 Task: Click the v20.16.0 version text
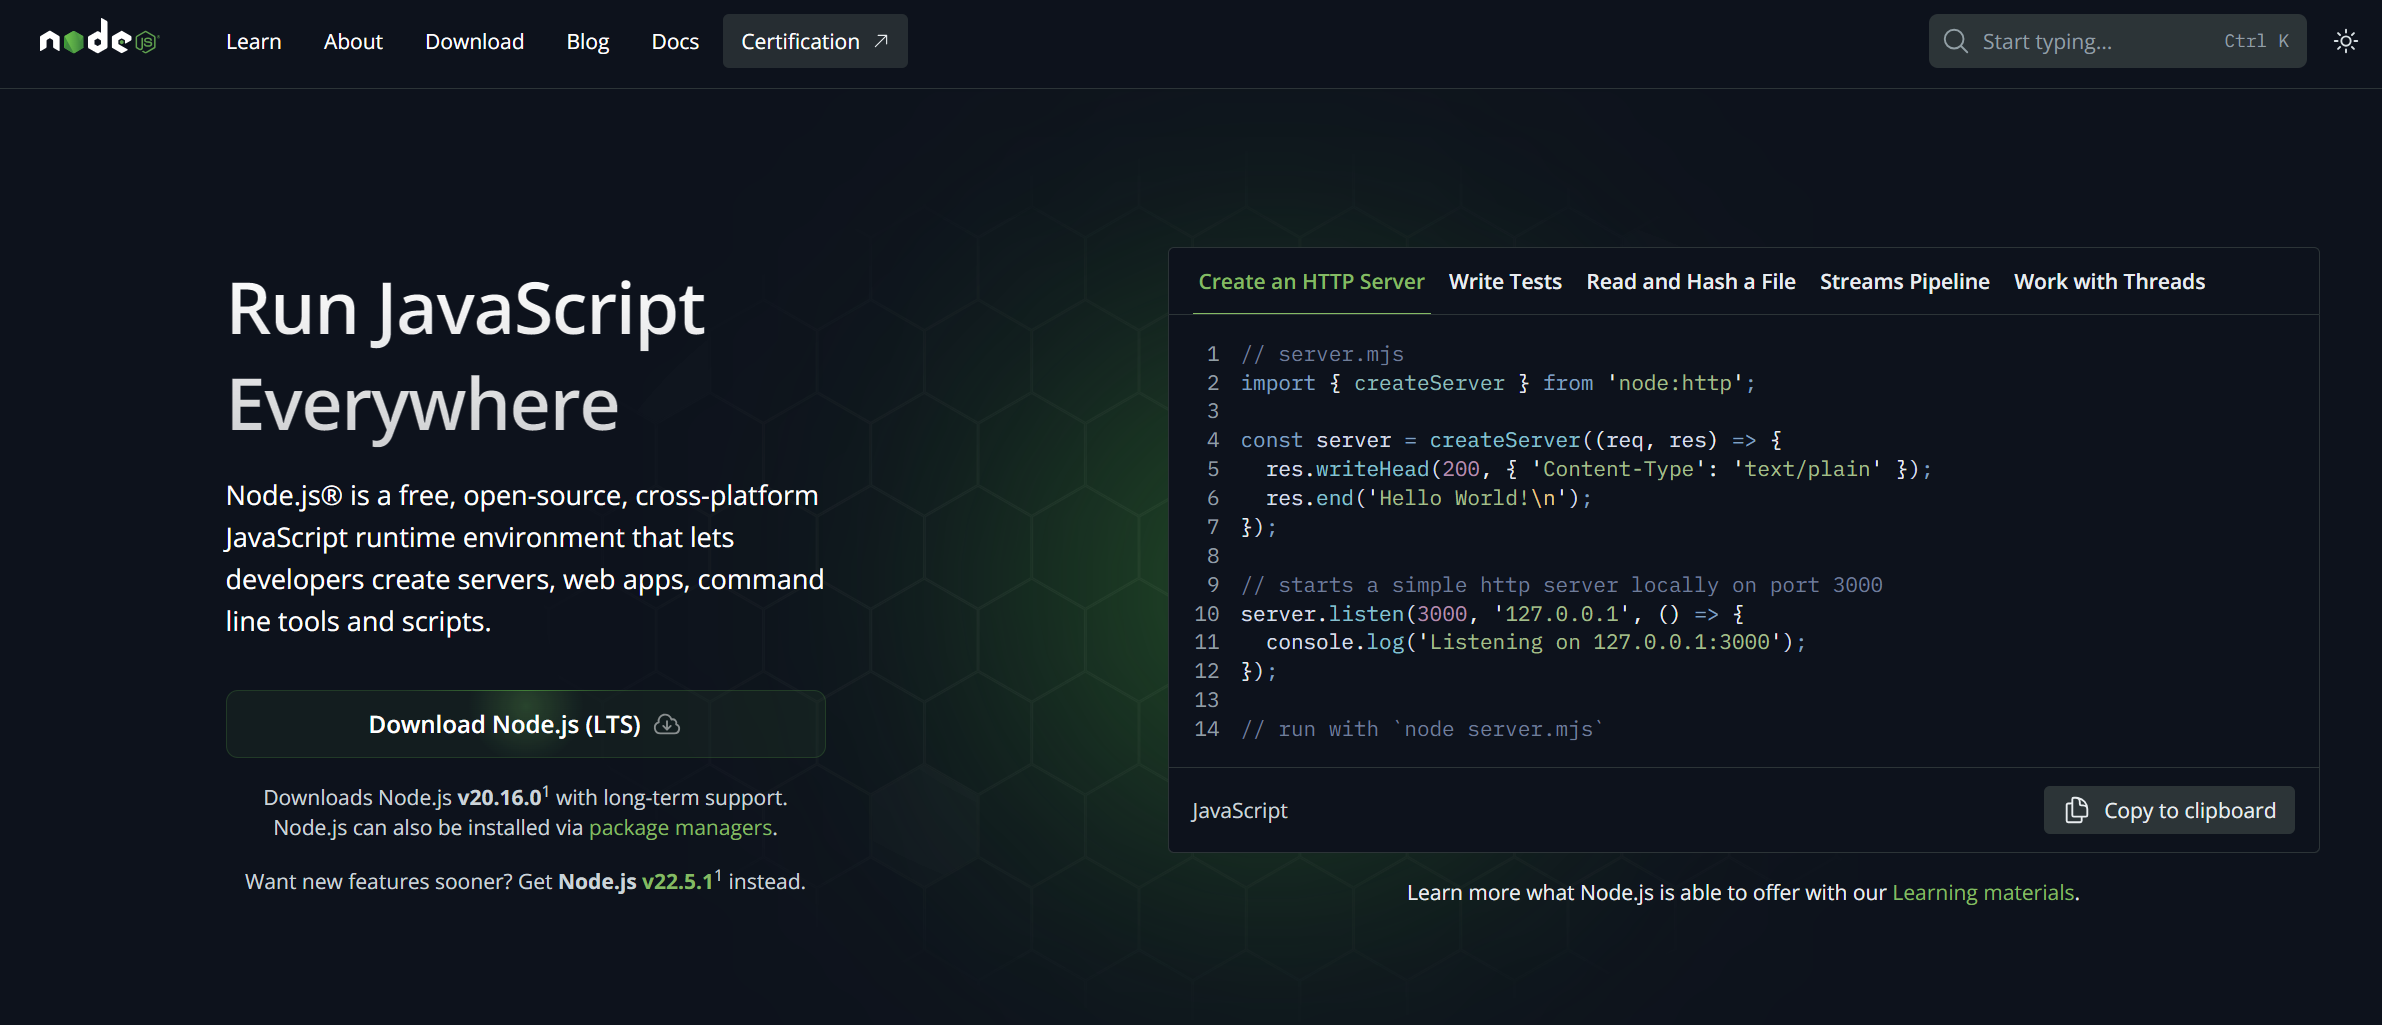(499, 798)
